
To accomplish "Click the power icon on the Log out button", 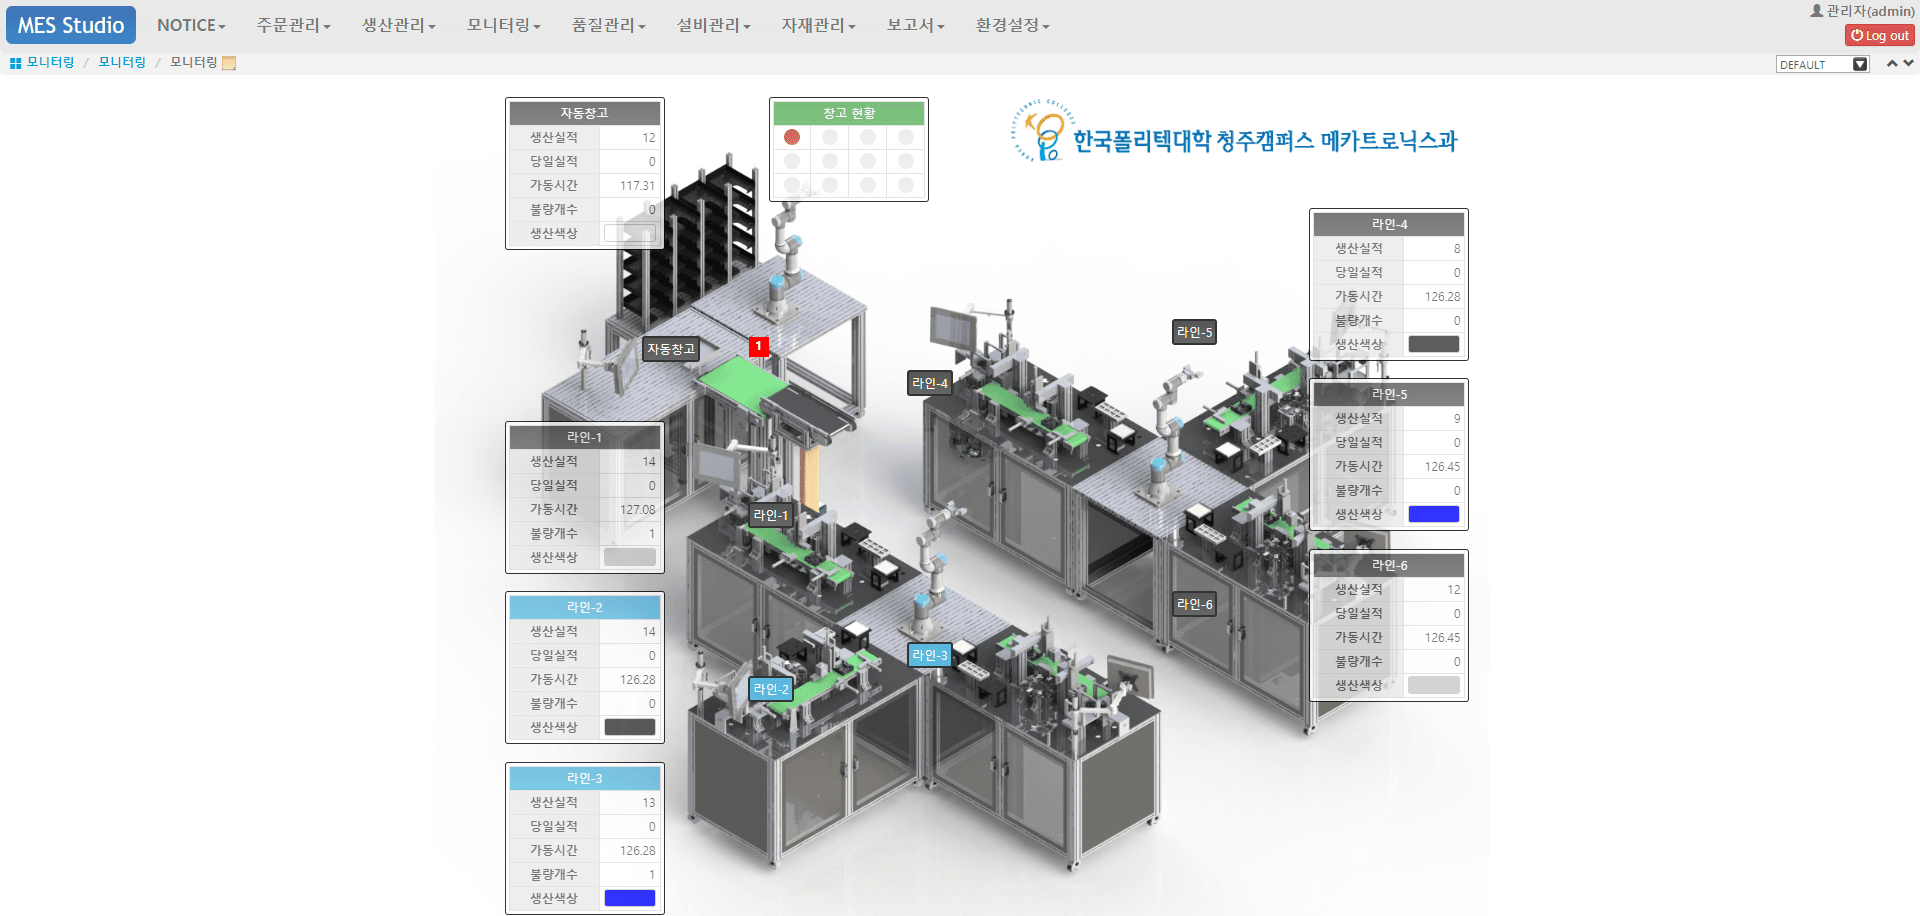I will point(1855,34).
